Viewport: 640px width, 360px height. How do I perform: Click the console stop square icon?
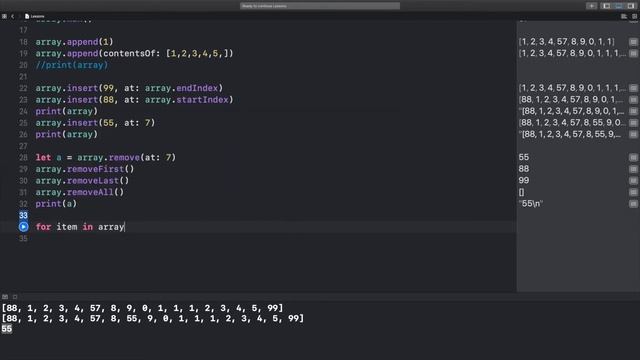pyautogui.click(x=15, y=297)
